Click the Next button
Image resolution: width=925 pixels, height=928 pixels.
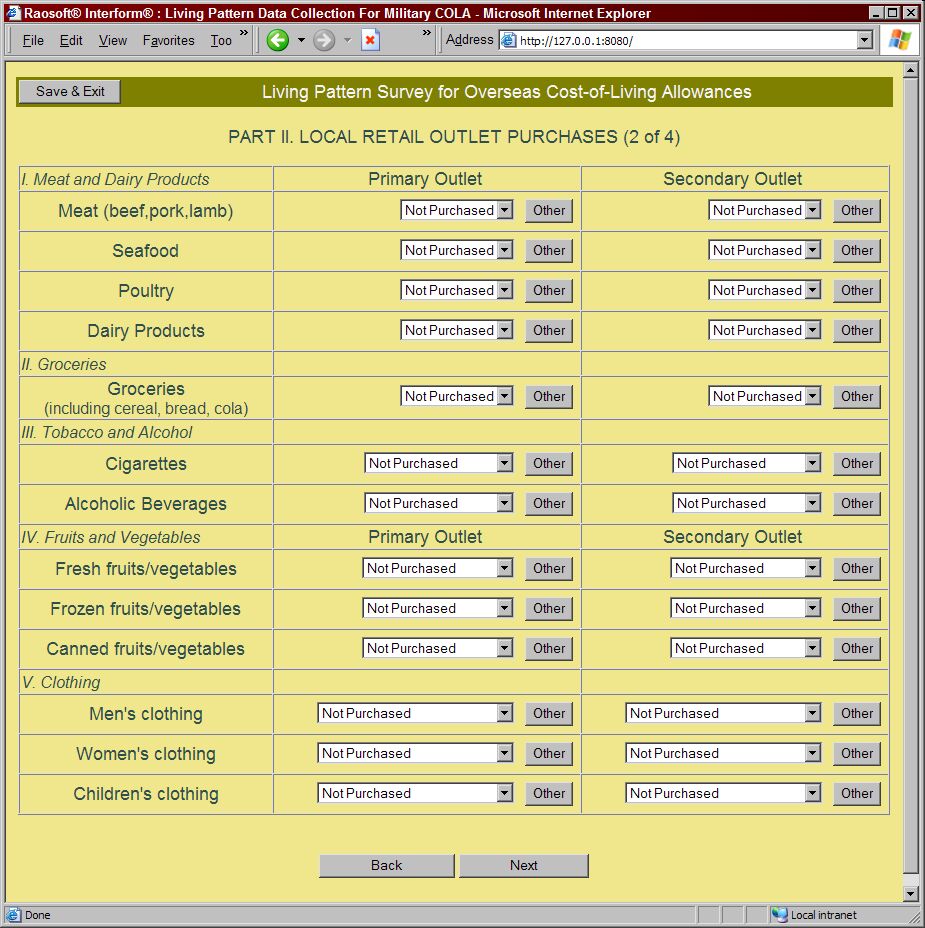point(524,865)
